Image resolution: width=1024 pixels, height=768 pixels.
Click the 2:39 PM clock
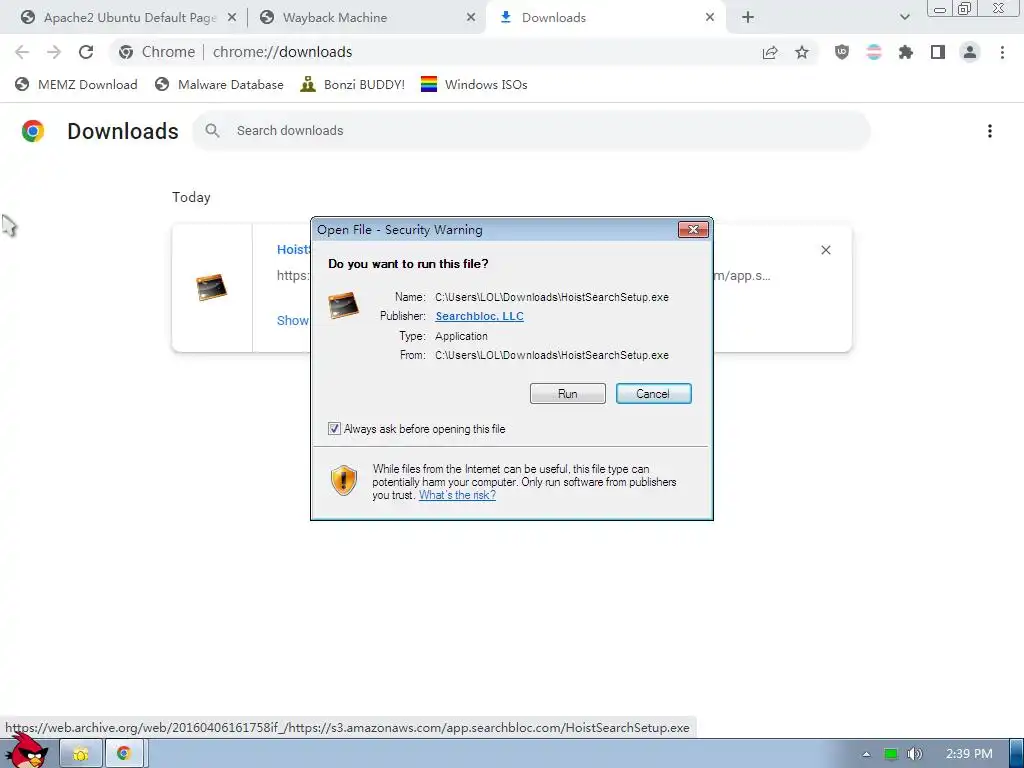point(969,754)
